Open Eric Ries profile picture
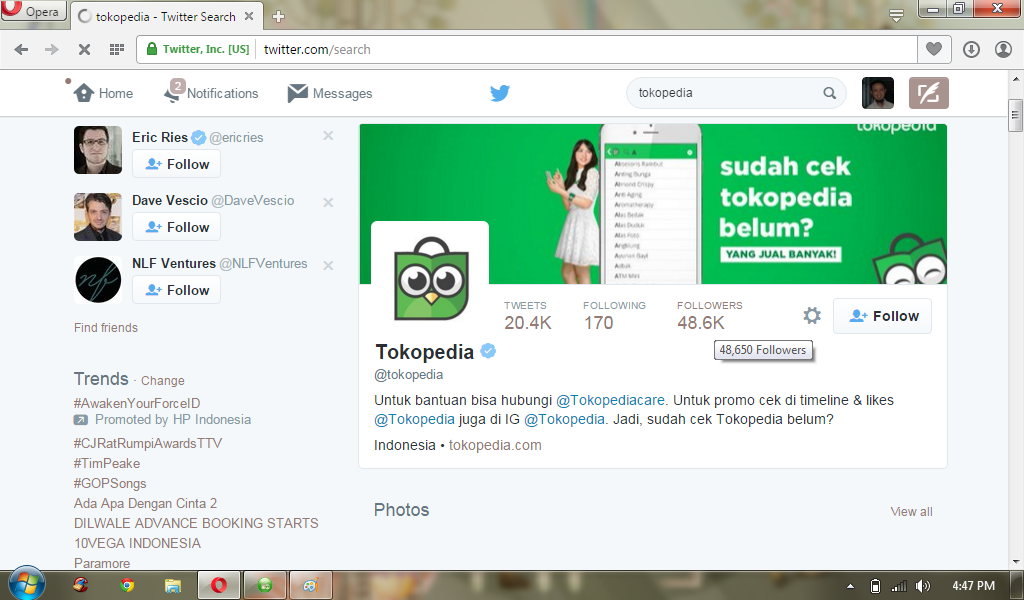The height and width of the screenshot is (600, 1024). tap(98, 150)
